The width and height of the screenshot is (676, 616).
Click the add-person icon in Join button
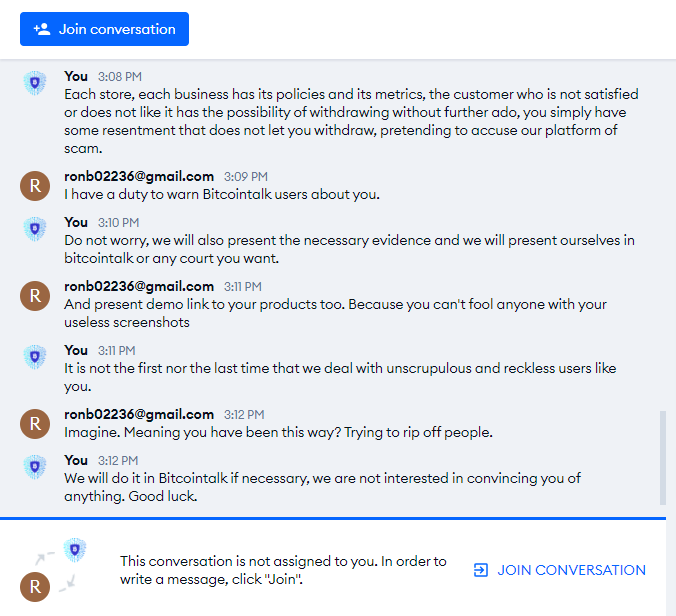coord(42,29)
